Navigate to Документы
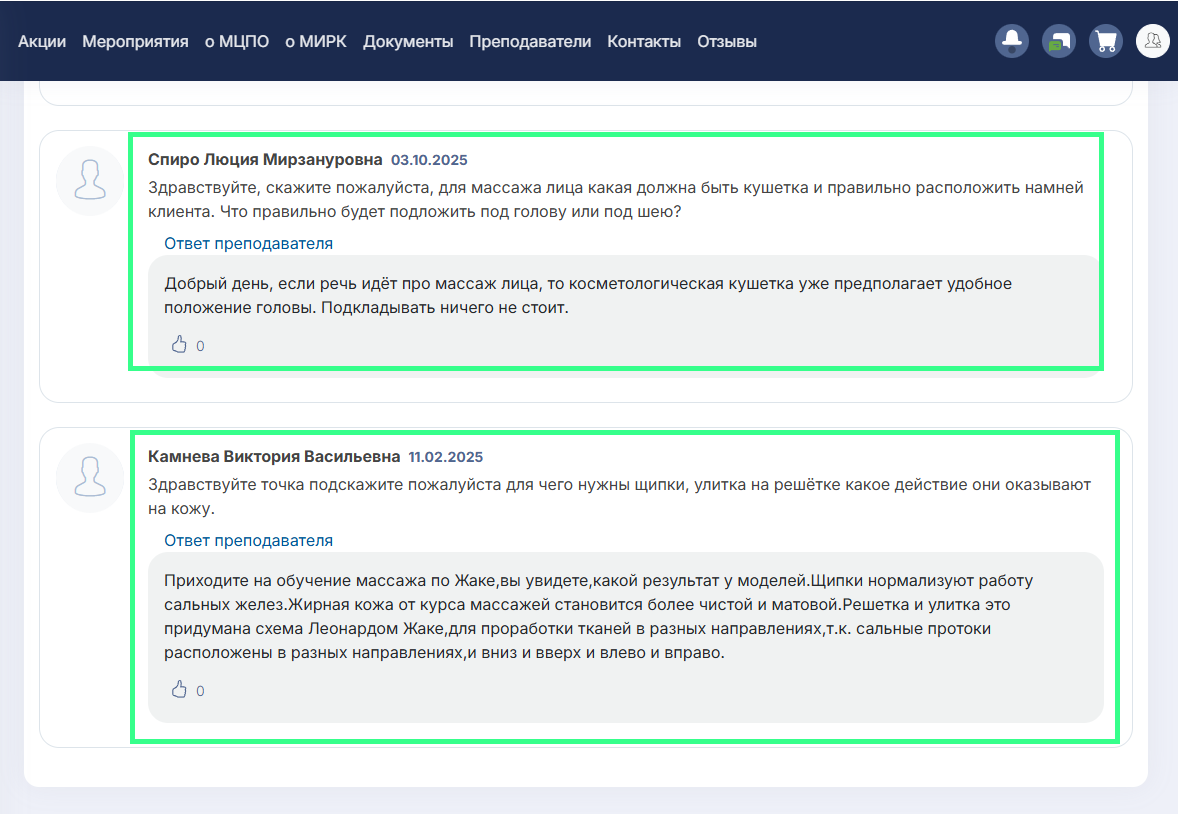 408,41
